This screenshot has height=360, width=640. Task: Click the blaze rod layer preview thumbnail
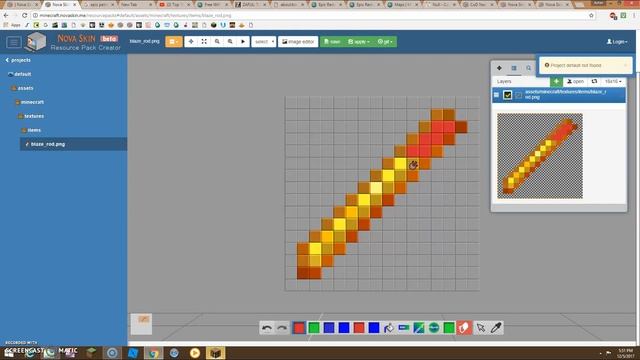click(540, 156)
